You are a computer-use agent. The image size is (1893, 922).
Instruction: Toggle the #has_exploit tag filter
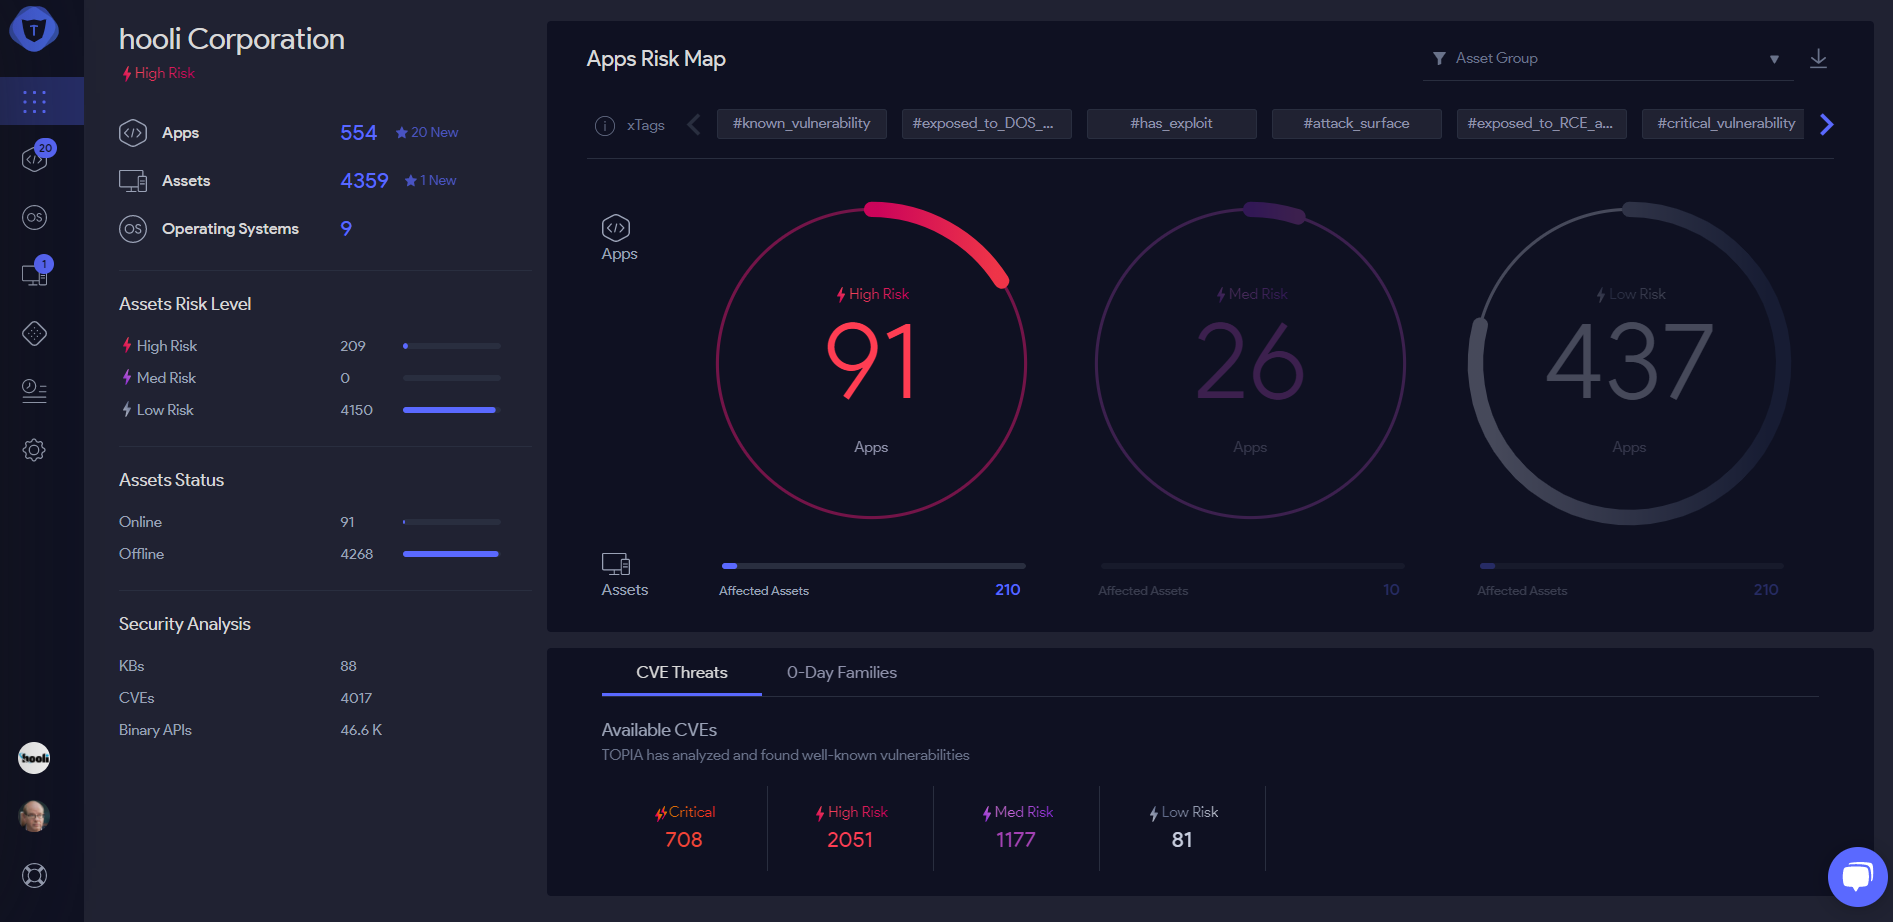(x=1171, y=124)
